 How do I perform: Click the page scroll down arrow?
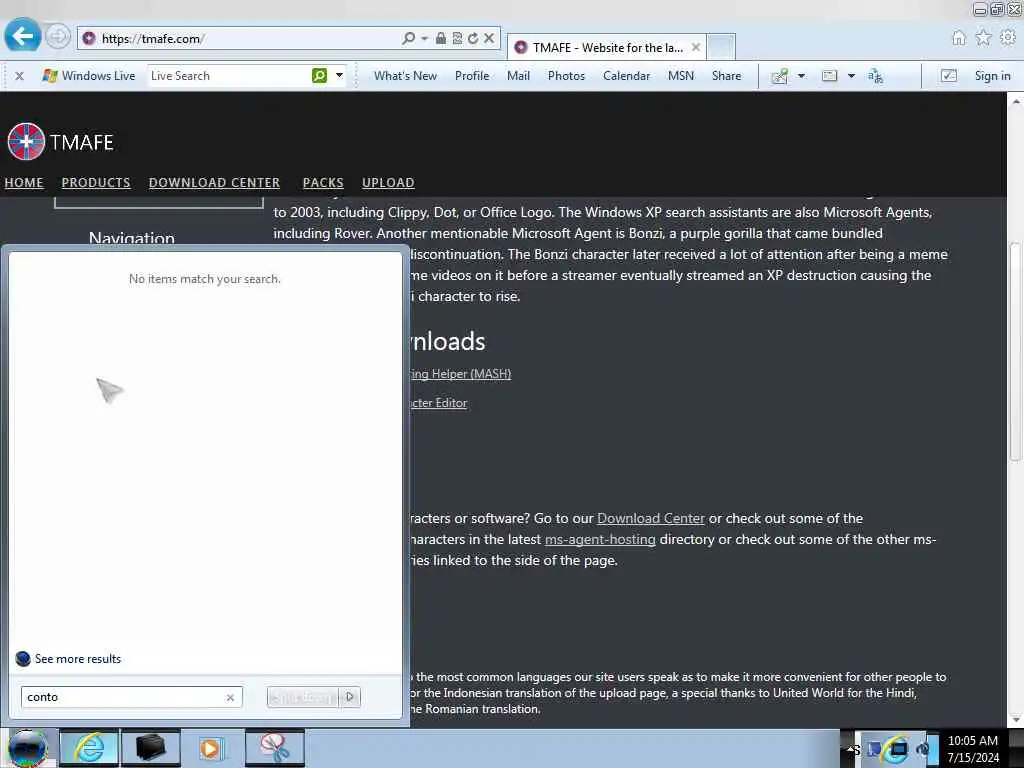click(1016, 720)
